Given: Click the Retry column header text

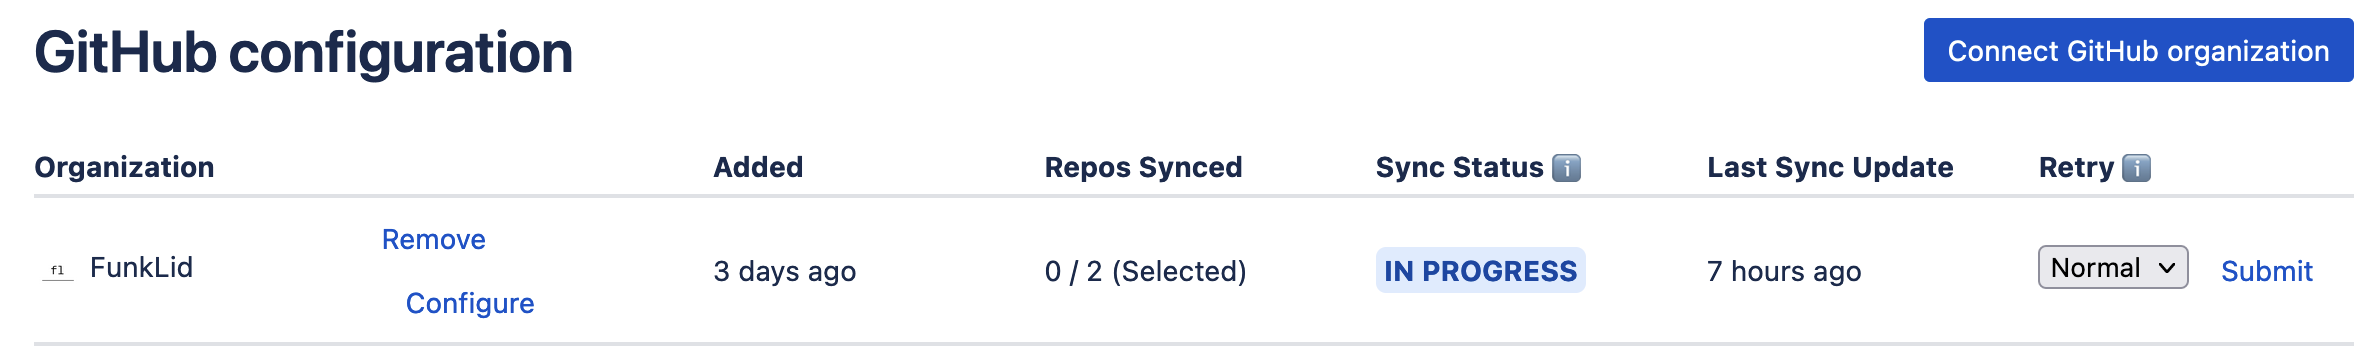Looking at the screenshot, I should point(2076,167).
